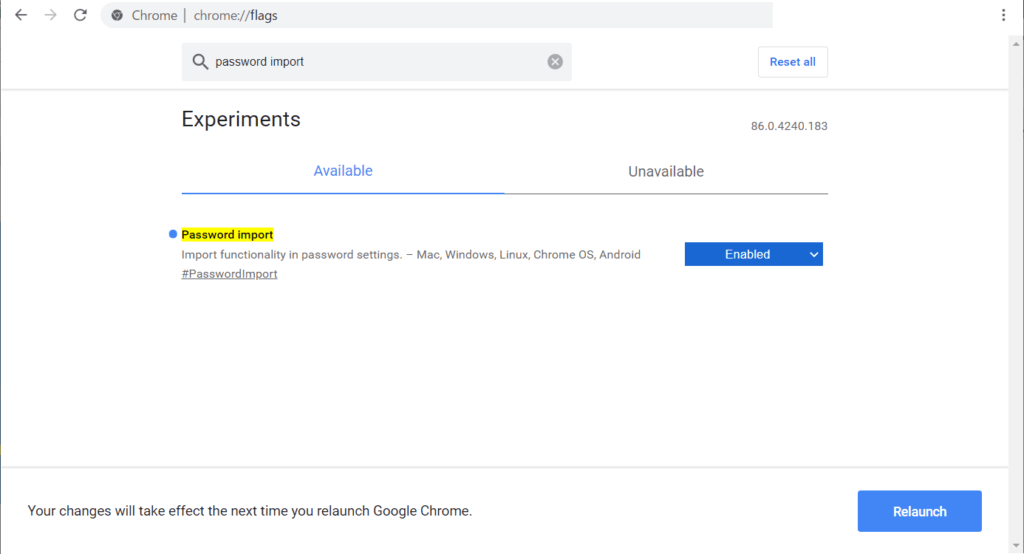This screenshot has height=554, width=1024.
Task: Reset all flags to default
Action: coord(792,62)
